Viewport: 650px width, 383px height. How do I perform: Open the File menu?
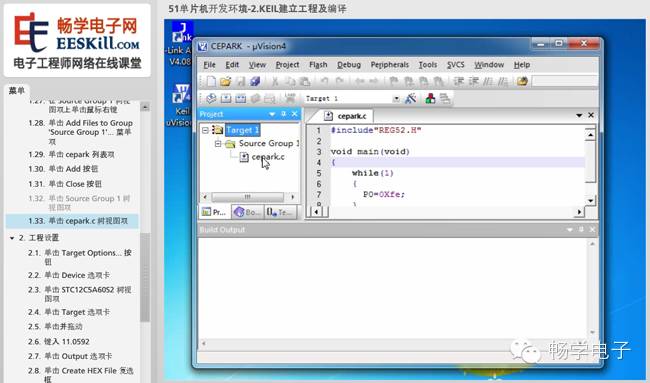click(x=209, y=65)
